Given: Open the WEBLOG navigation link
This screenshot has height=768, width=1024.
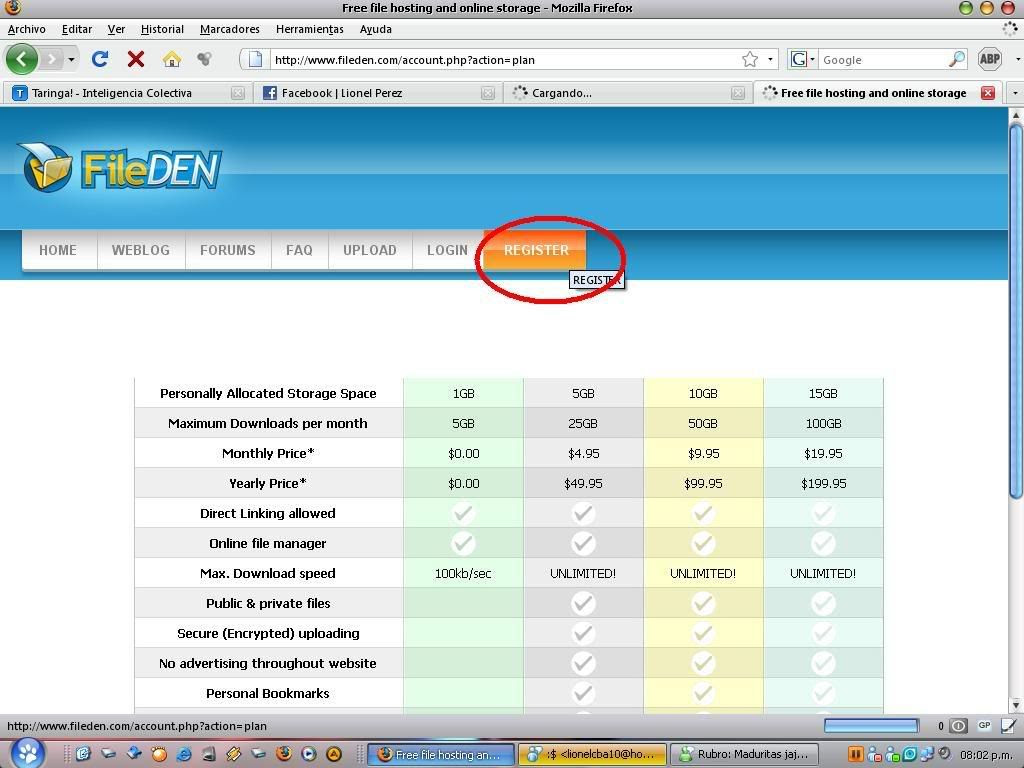Looking at the screenshot, I should [140, 250].
